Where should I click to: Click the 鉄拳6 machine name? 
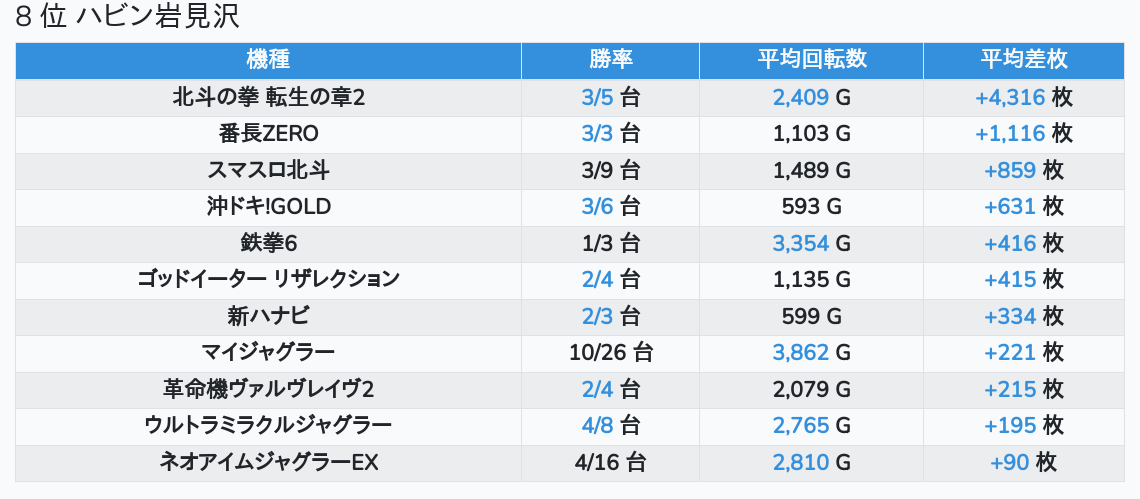point(268,242)
